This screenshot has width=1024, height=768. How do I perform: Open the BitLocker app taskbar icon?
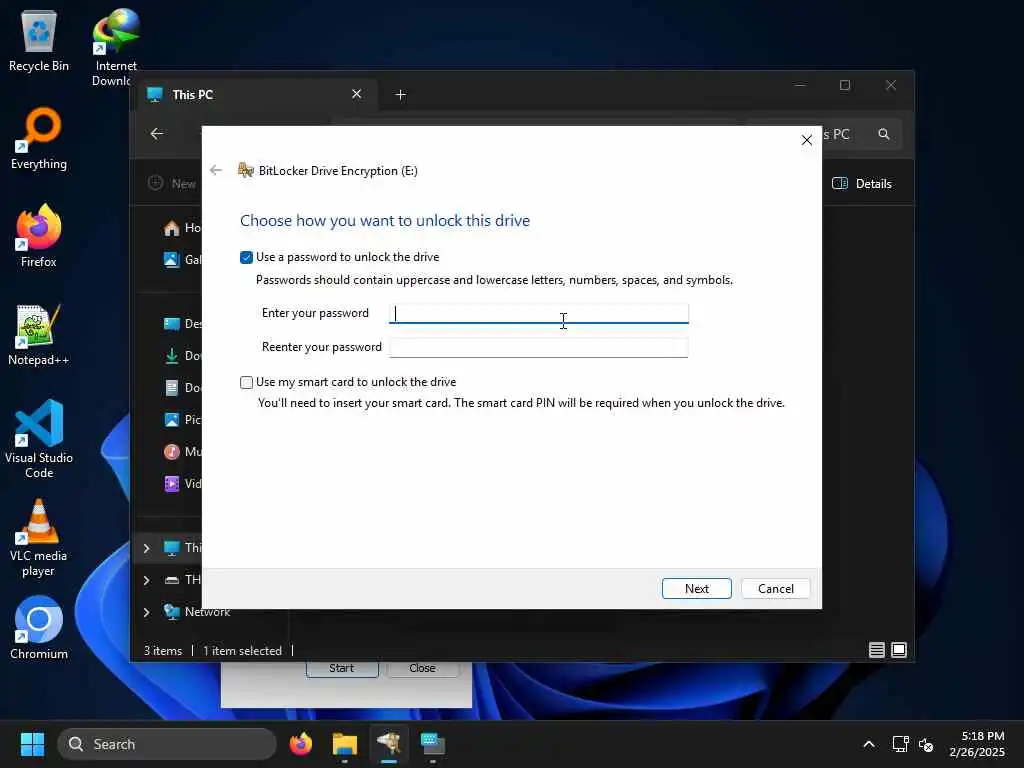[389, 744]
